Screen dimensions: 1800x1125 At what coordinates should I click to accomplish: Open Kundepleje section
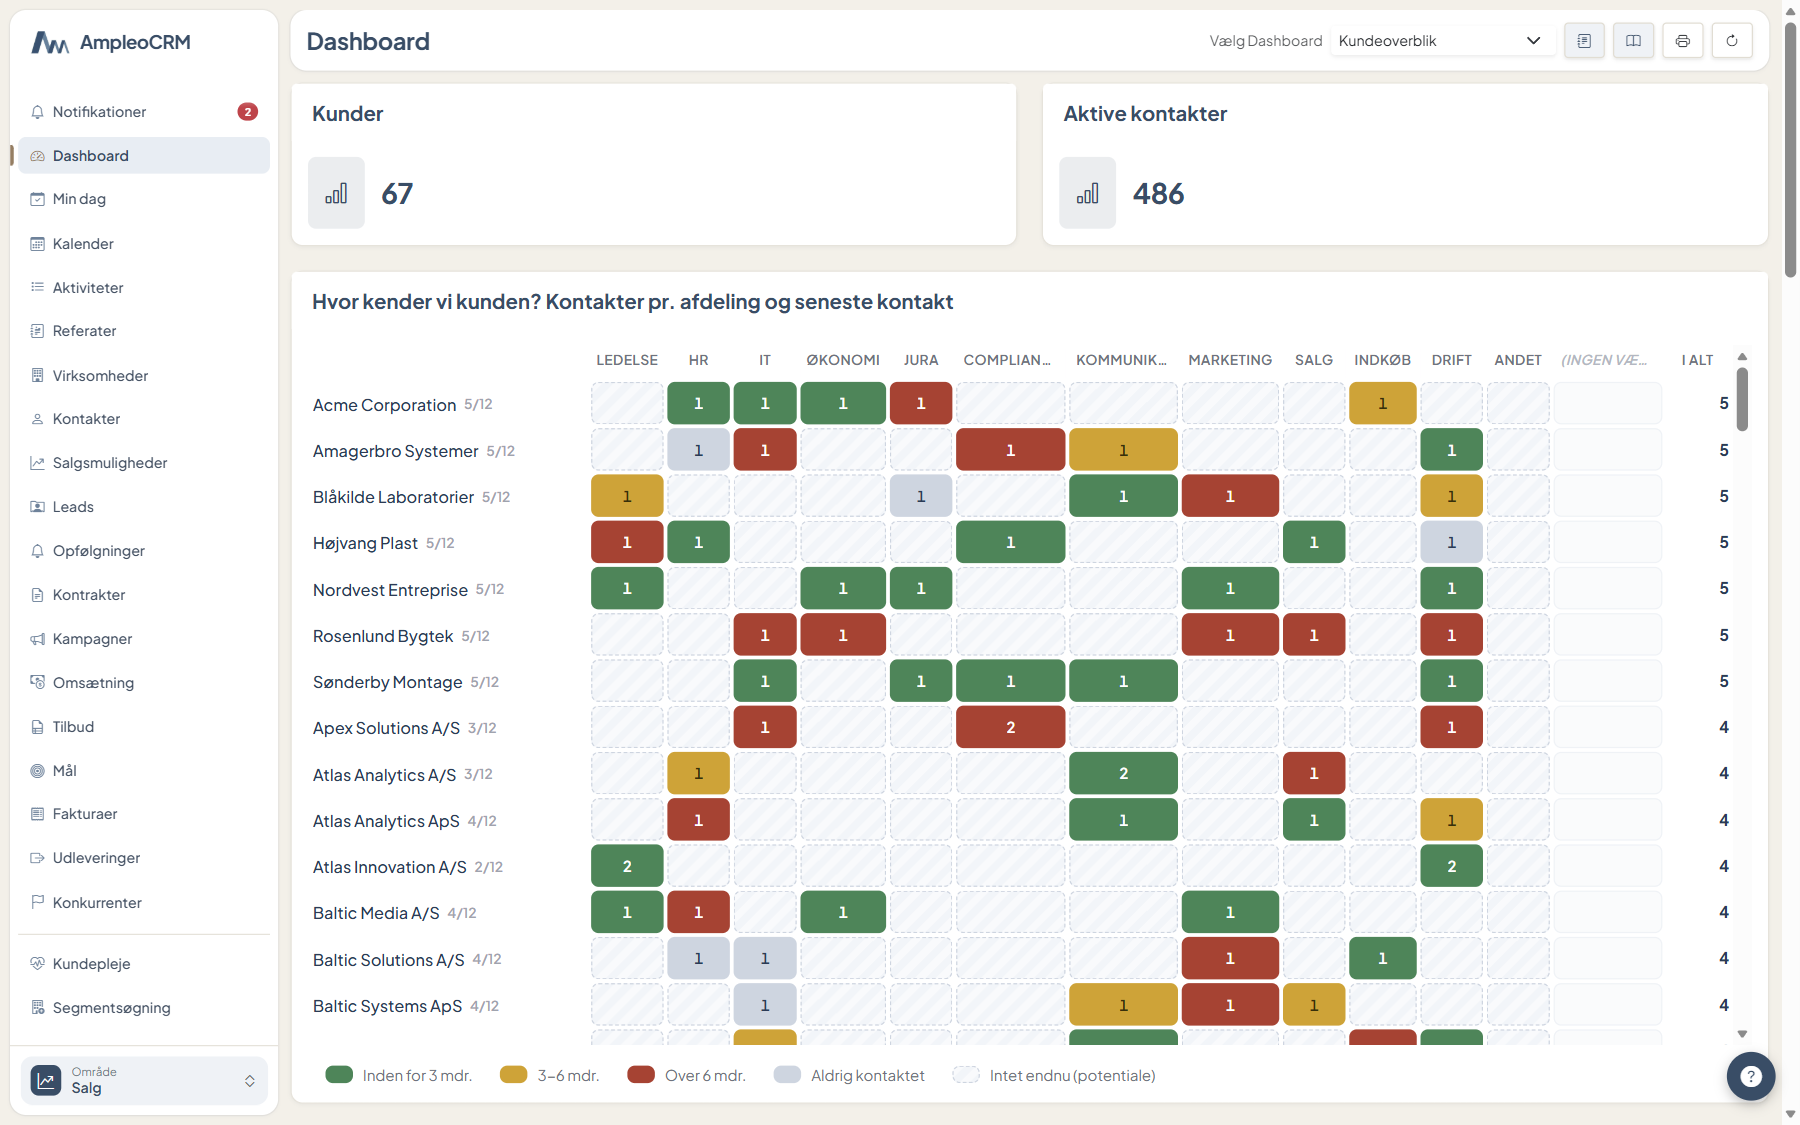[144, 964]
